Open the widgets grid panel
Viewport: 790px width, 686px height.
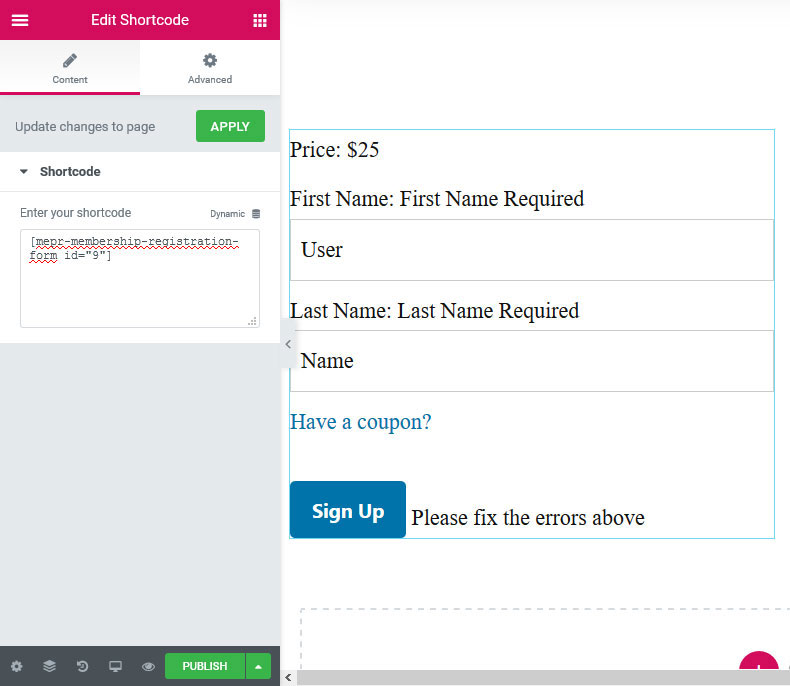pyautogui.click(x=260, y=20)
